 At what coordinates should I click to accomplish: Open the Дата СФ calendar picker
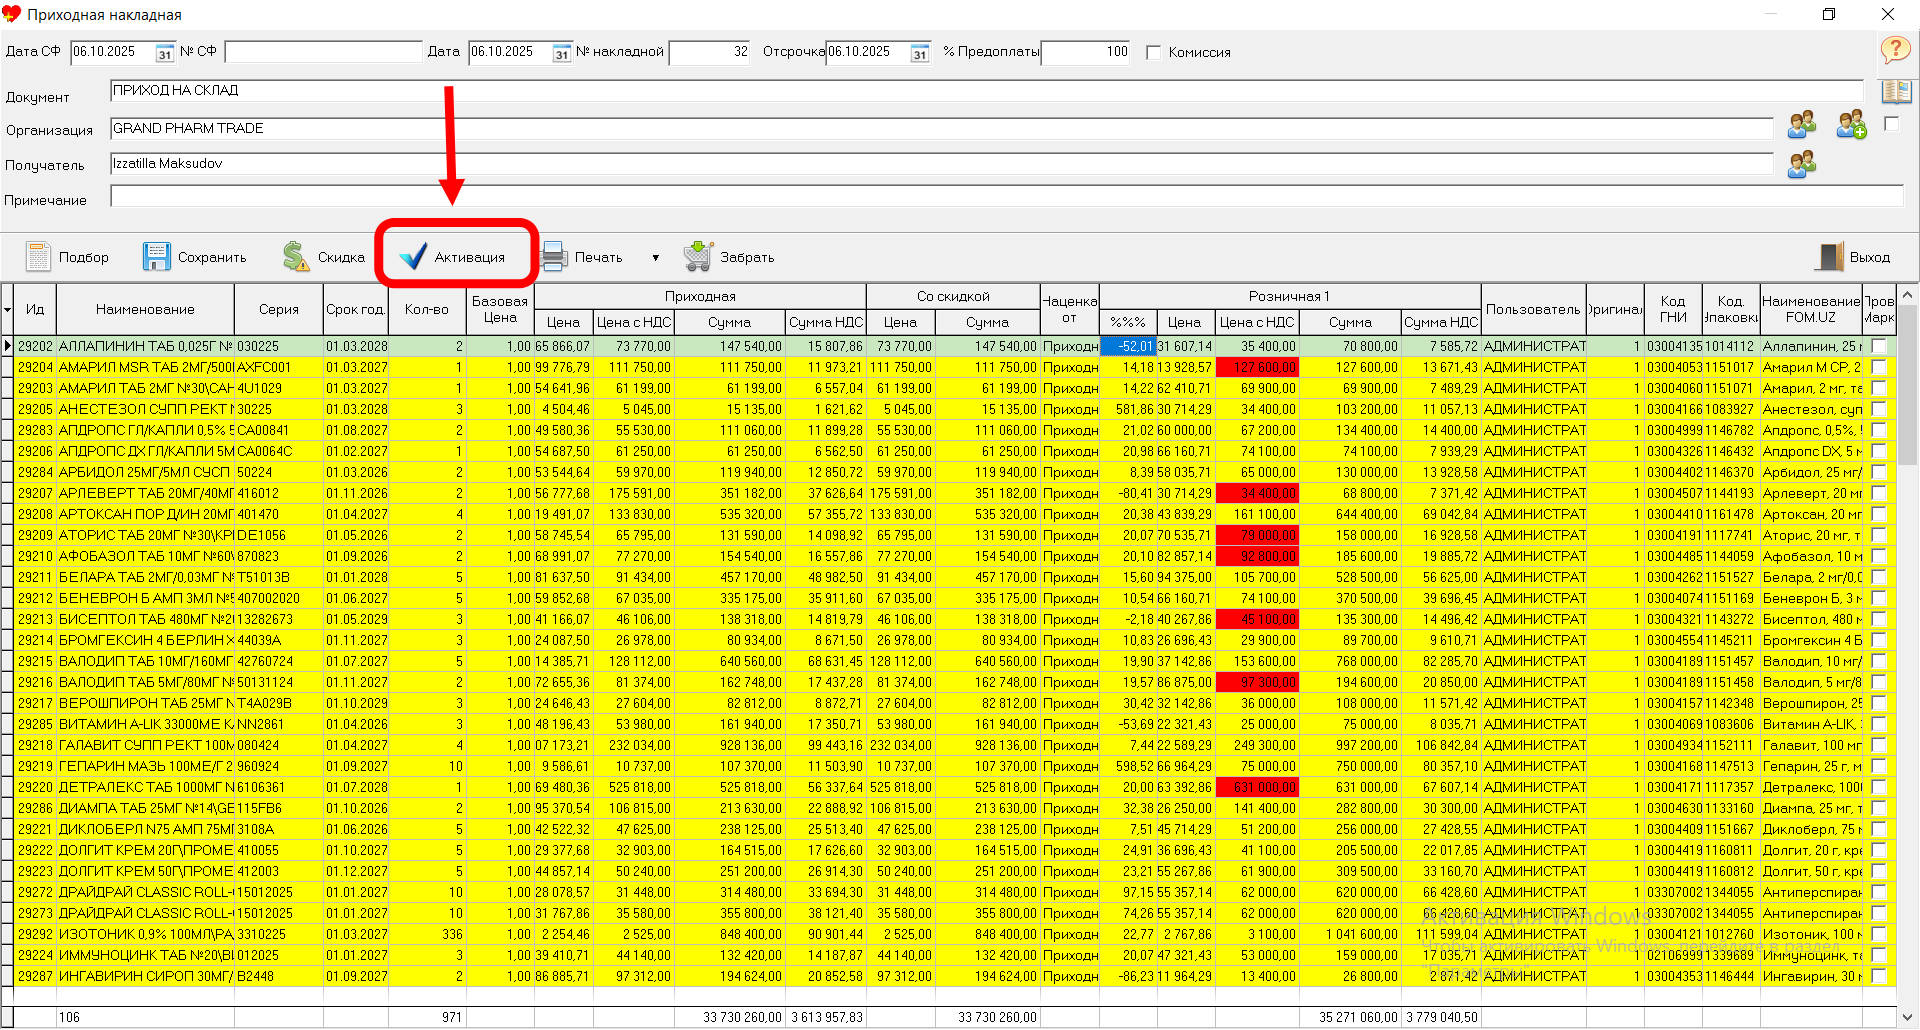(165, 53)
